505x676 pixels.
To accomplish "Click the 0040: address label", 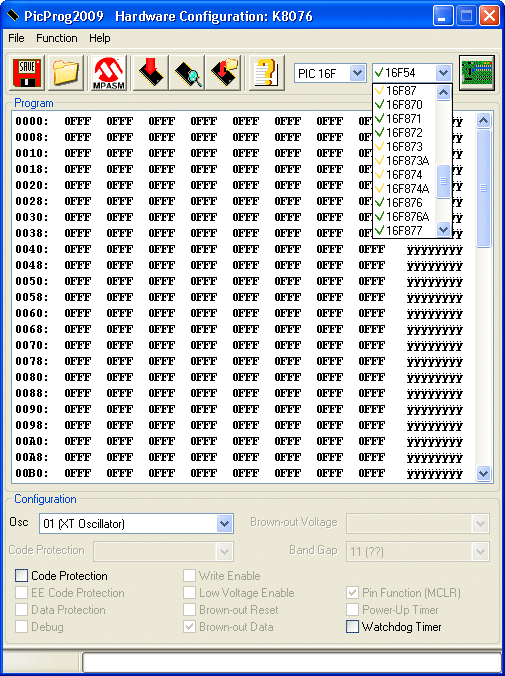I will pyautogui.click(x=32, y=249).
